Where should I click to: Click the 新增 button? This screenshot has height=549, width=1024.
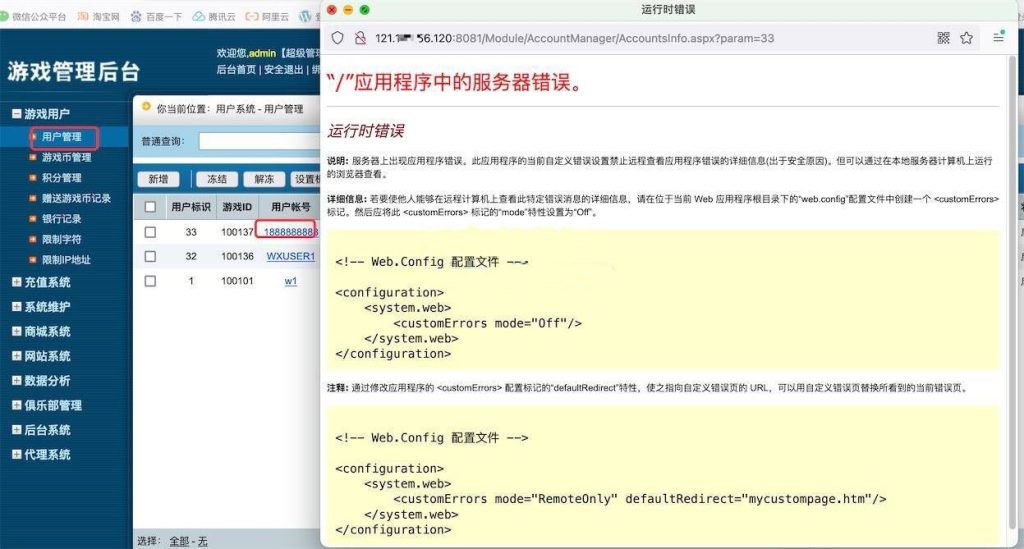[x=158, y=179]
